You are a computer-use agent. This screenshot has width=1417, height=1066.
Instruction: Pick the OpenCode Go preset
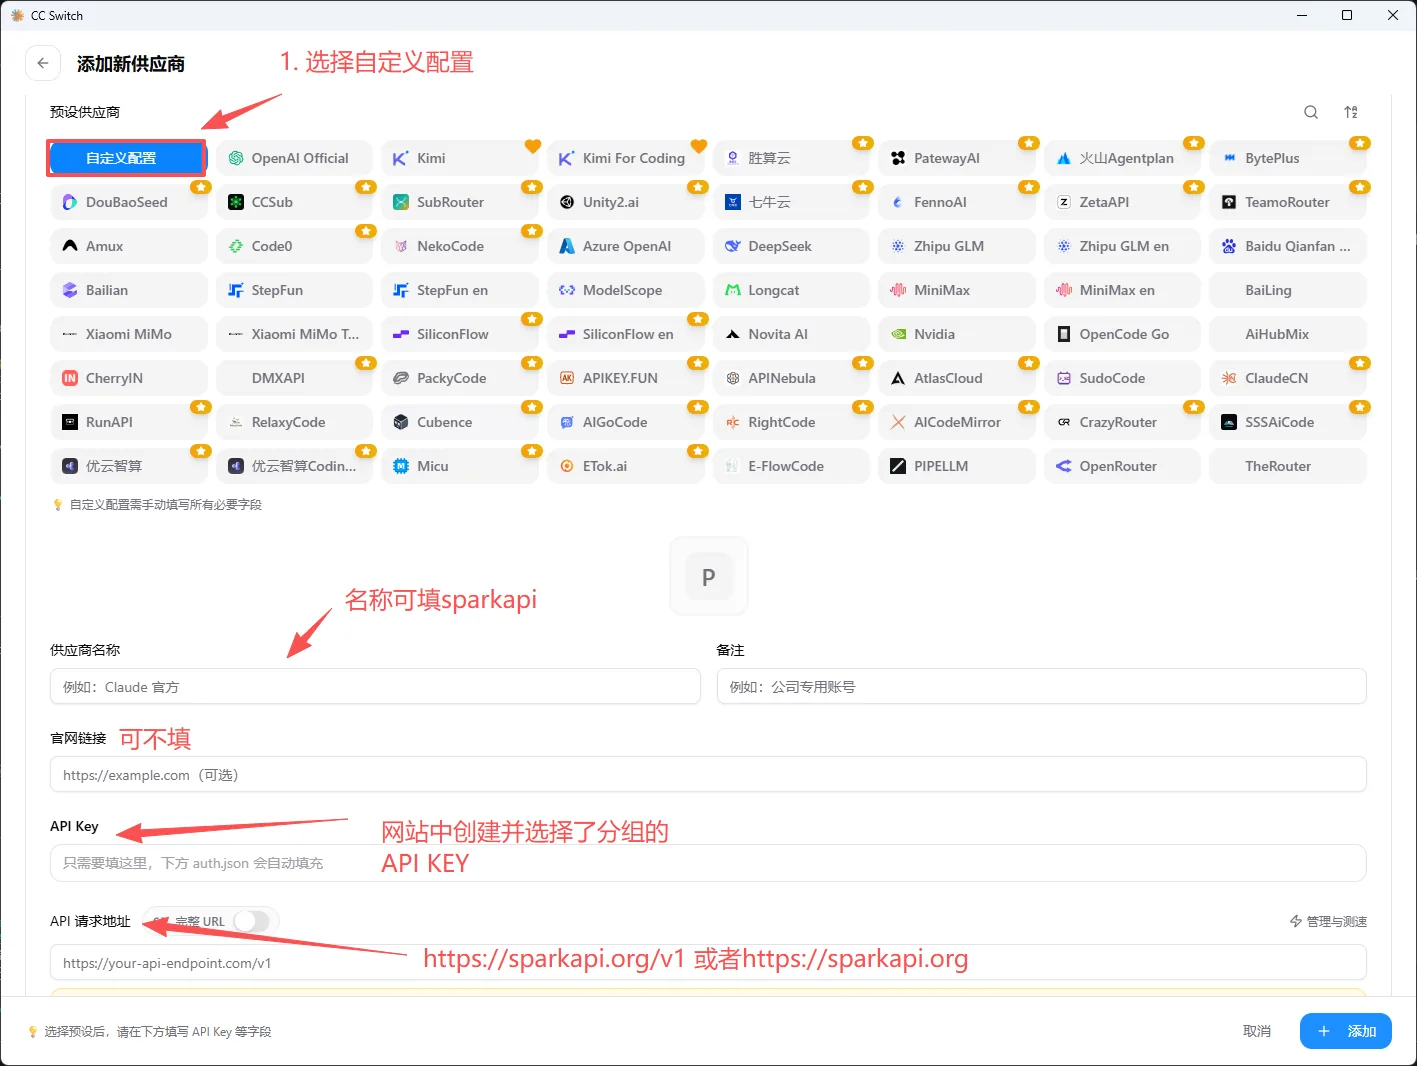pyautogui.click(x=1122, y=334)
